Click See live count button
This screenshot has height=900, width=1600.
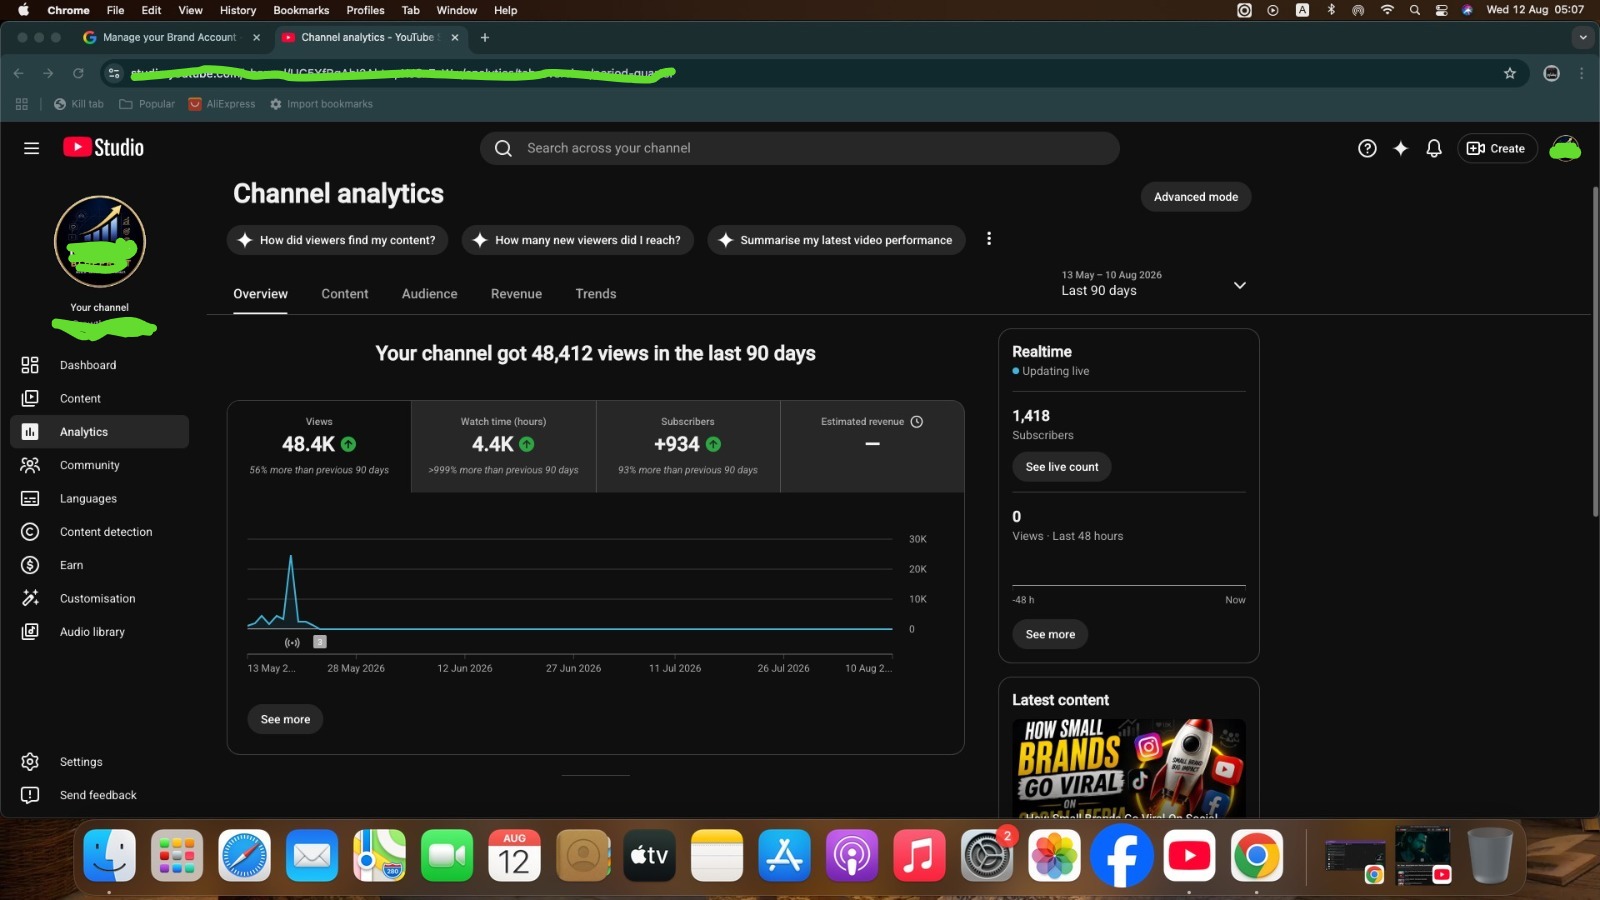[1062, 467]
